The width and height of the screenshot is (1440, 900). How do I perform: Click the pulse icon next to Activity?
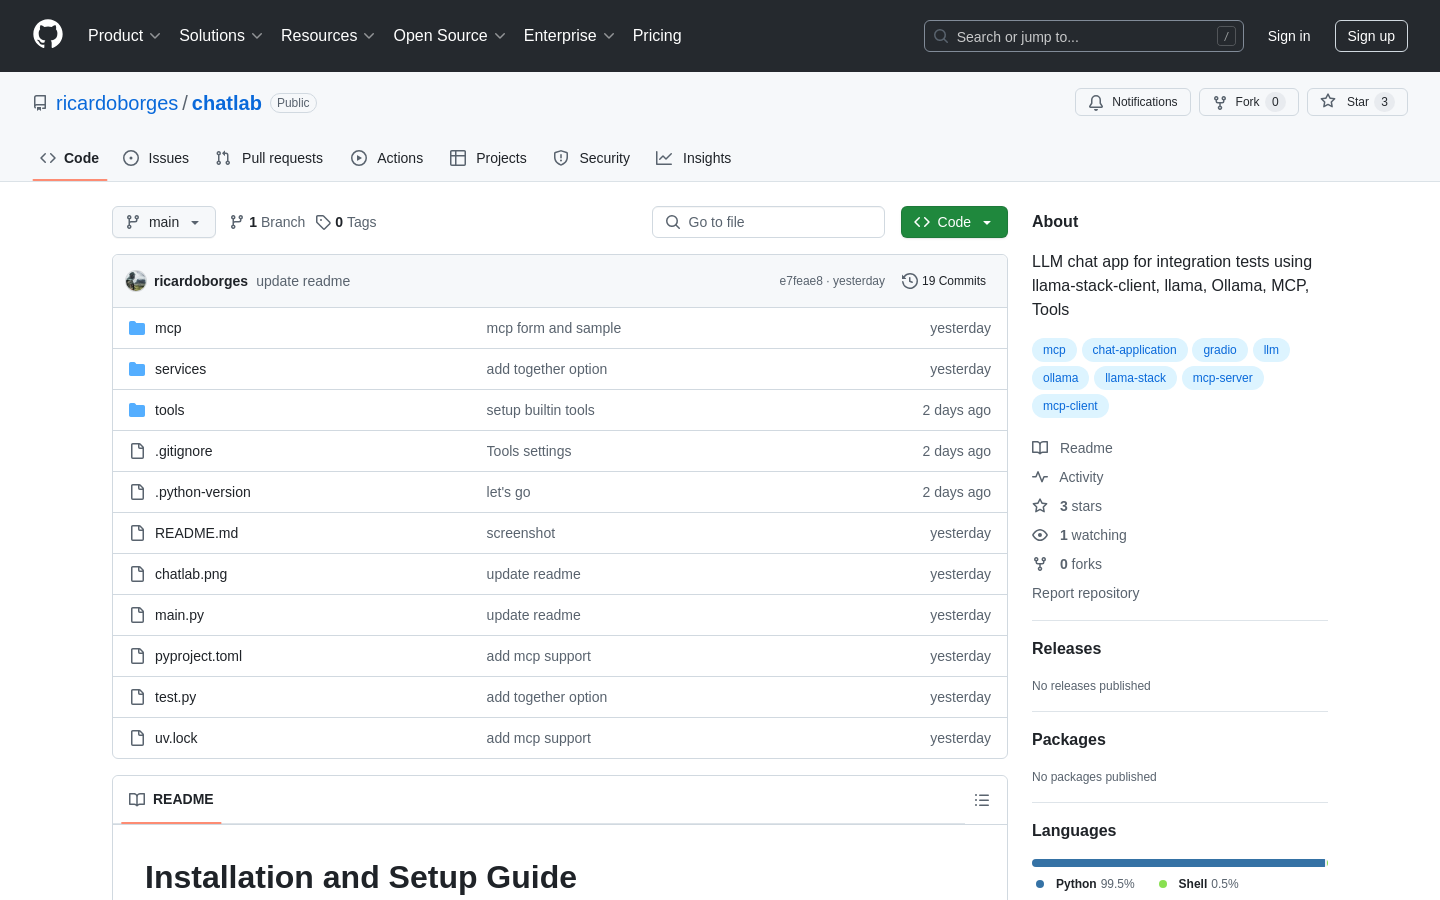[1040, 477]
